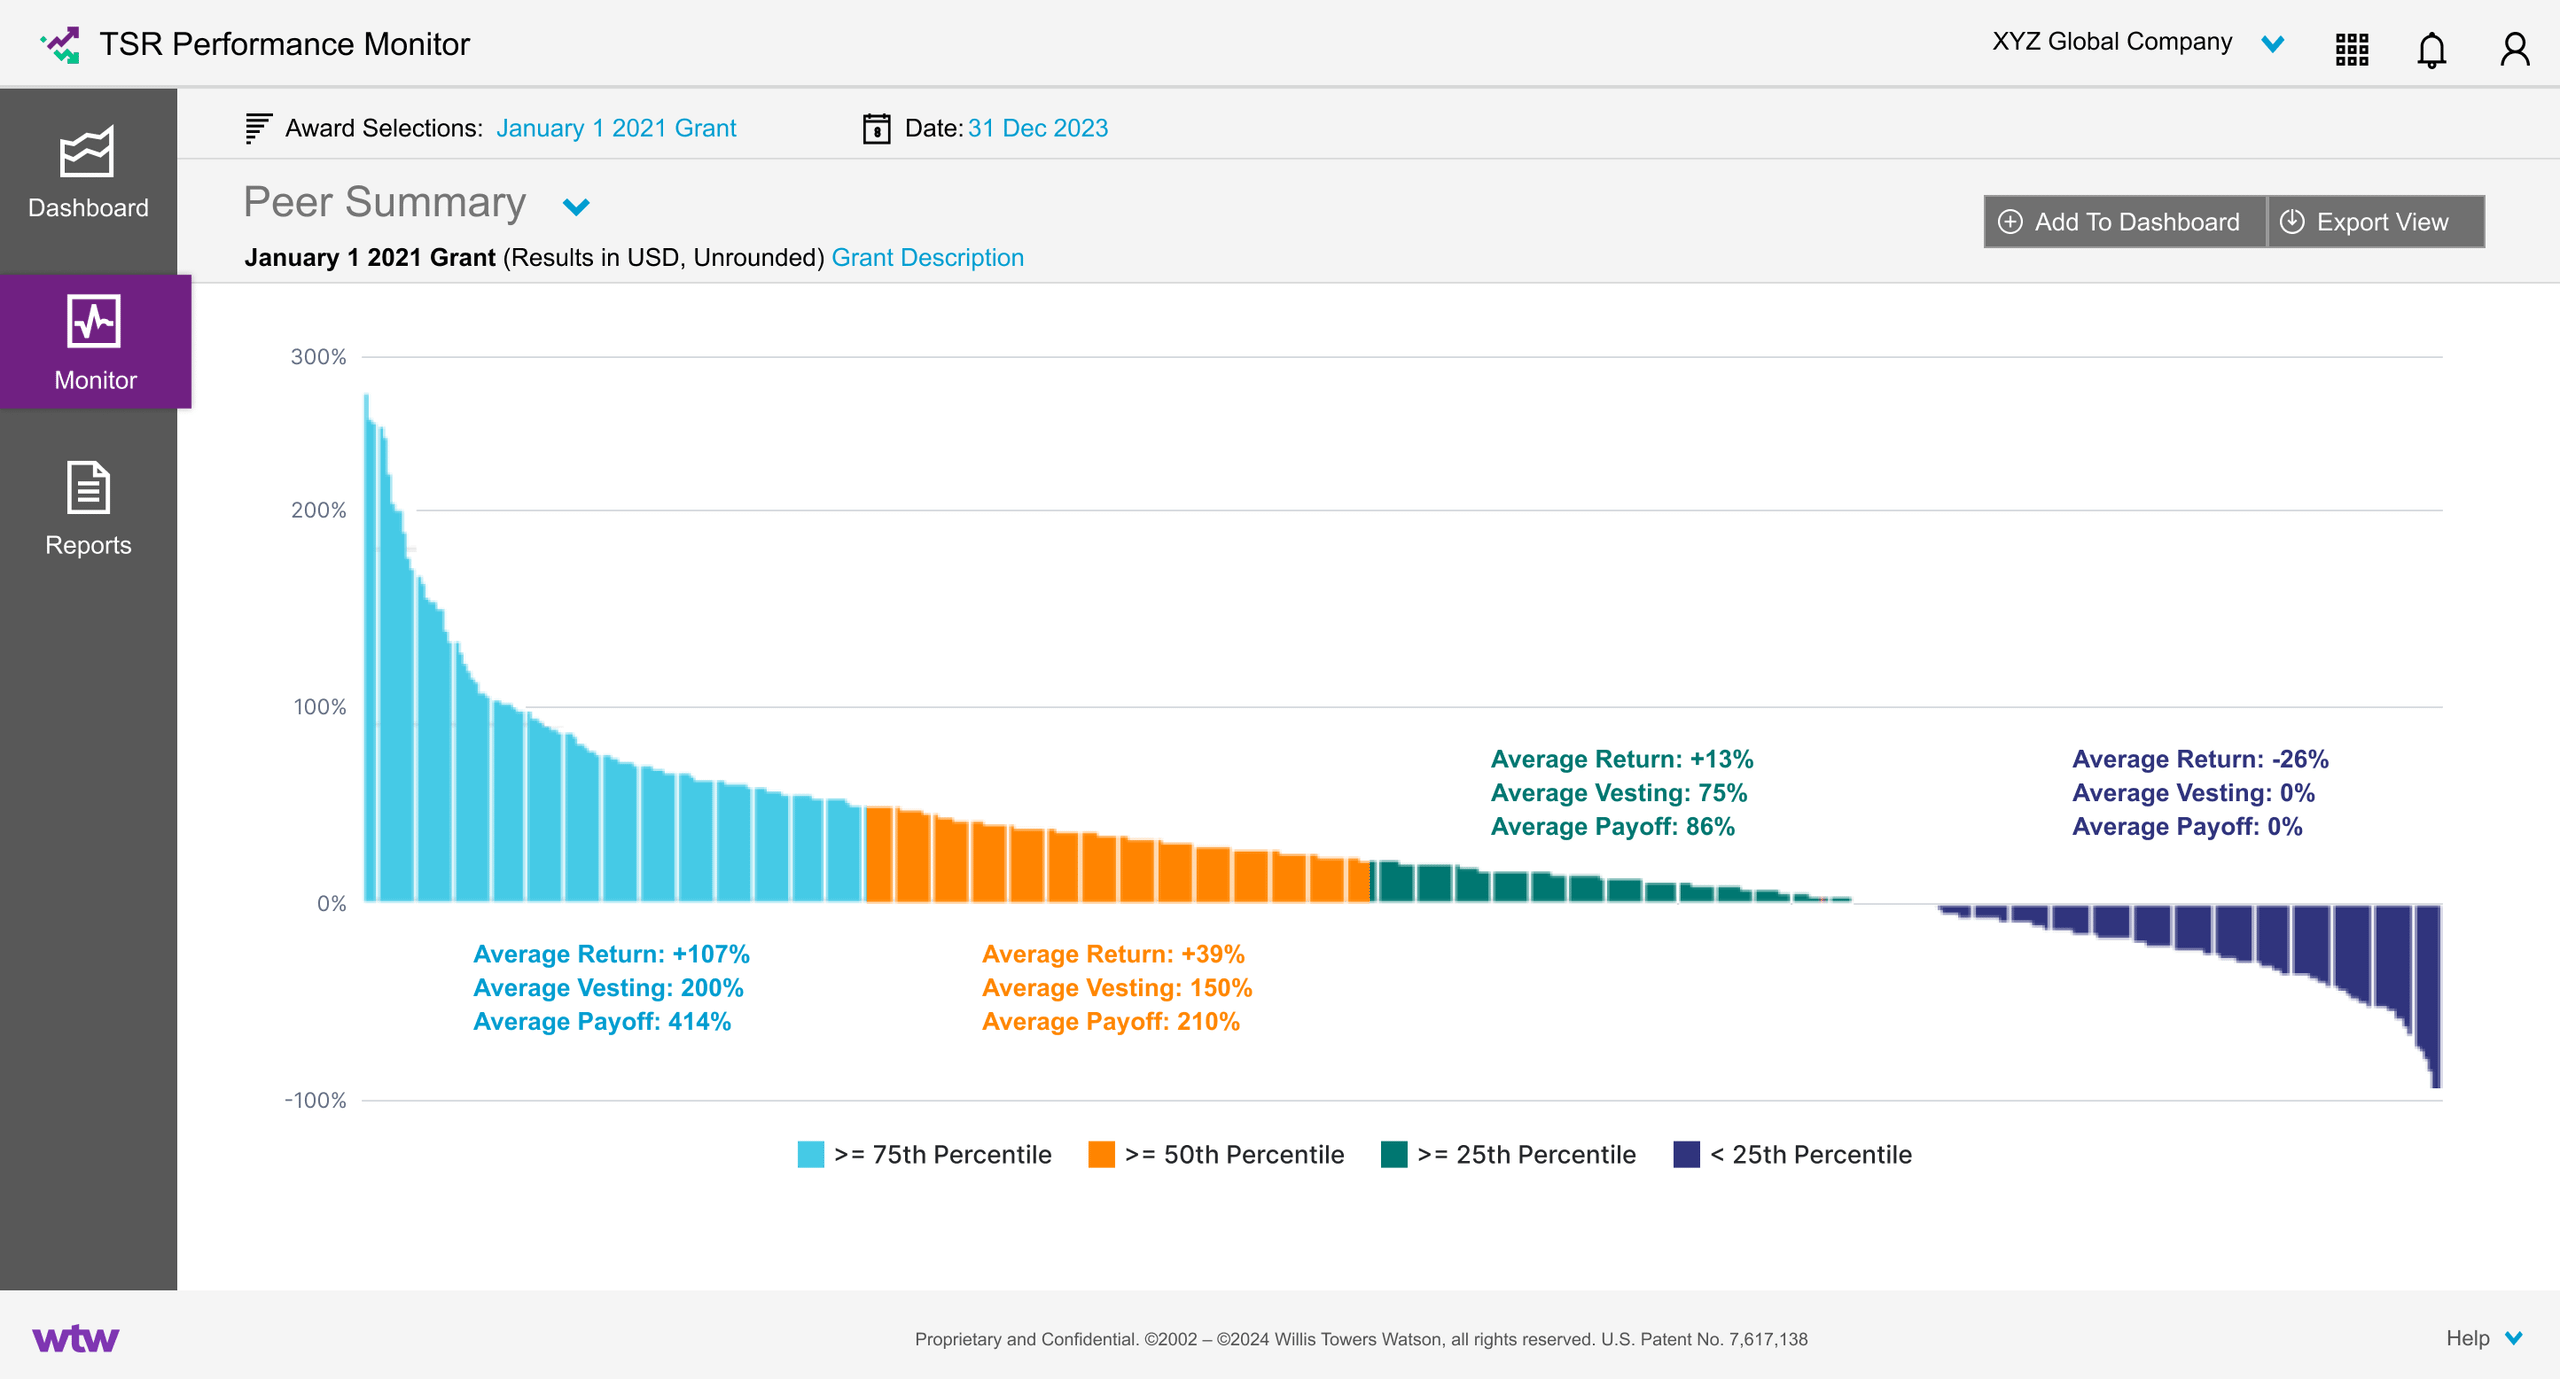Image resolution: width=2560 pixels, height=1379 pixels.
Task: Open the Grant Description link
Action: coord(928,257)
